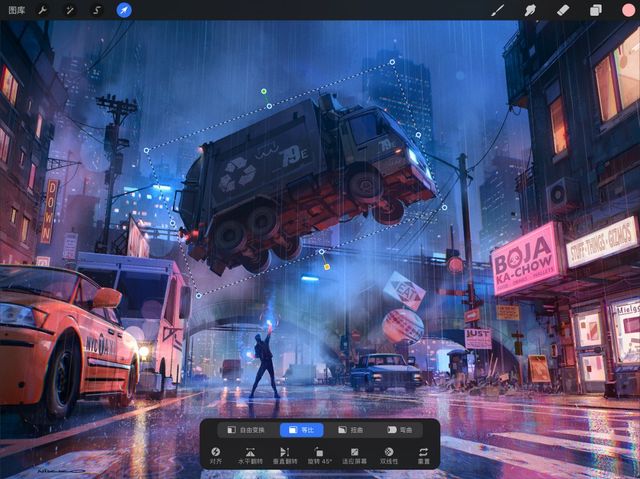The height and width of the screenshot is (479, 640).
Task: Click 适应屏幕 fit to screen
Action: click(x=354, y=455)
